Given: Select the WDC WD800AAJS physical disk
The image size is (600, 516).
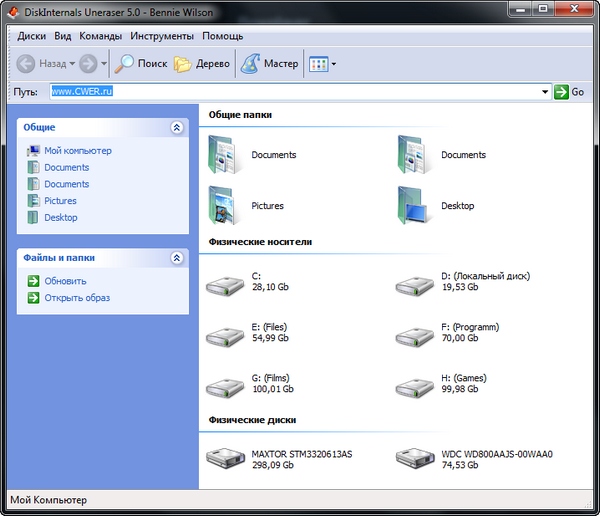Looking at the screenshot, I should pos(413,459).
